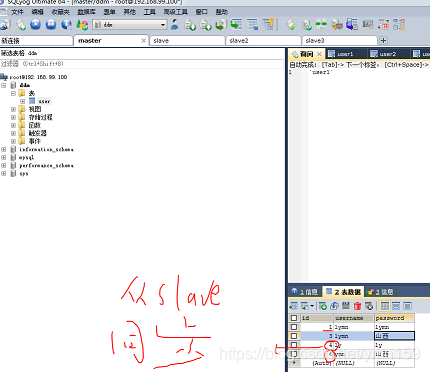Check the row with id 3 checkbox
The image size is (430, 372).
coord(294,336)
